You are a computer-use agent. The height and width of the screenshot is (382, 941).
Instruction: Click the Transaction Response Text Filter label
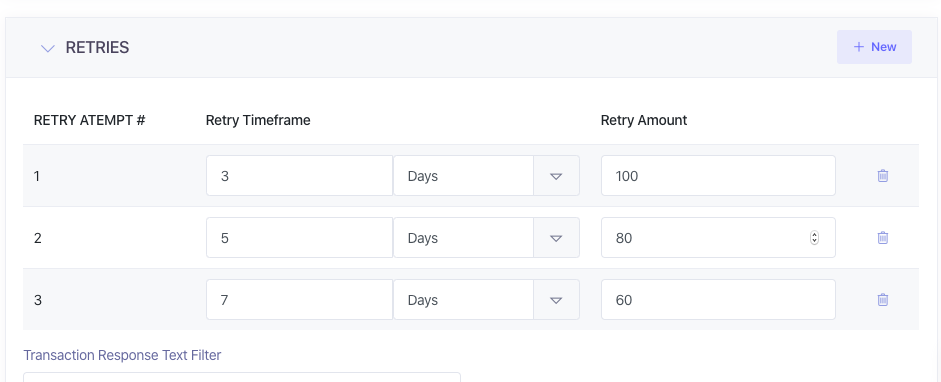click(x=122, y=355)
